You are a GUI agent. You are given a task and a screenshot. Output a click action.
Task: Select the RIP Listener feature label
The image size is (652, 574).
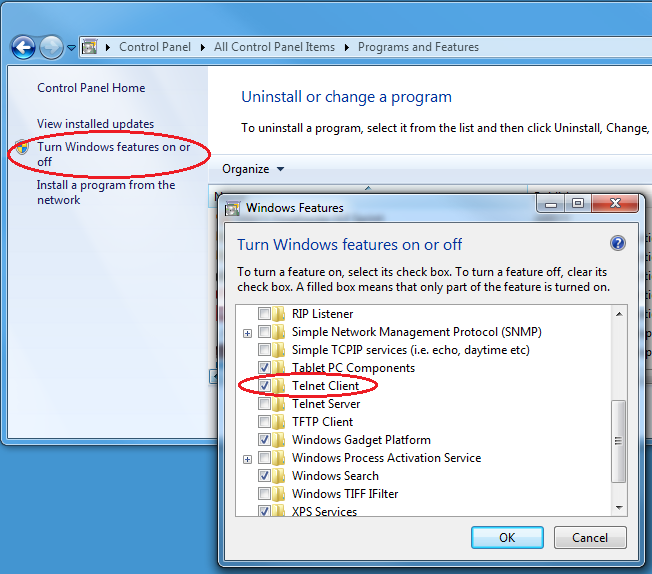pyautogui.click(x=322, y=313)
